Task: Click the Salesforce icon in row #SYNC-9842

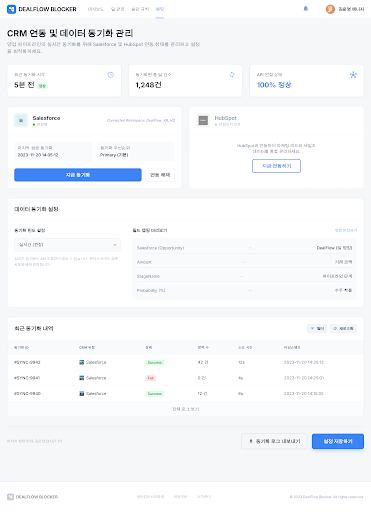Action: 81,362
